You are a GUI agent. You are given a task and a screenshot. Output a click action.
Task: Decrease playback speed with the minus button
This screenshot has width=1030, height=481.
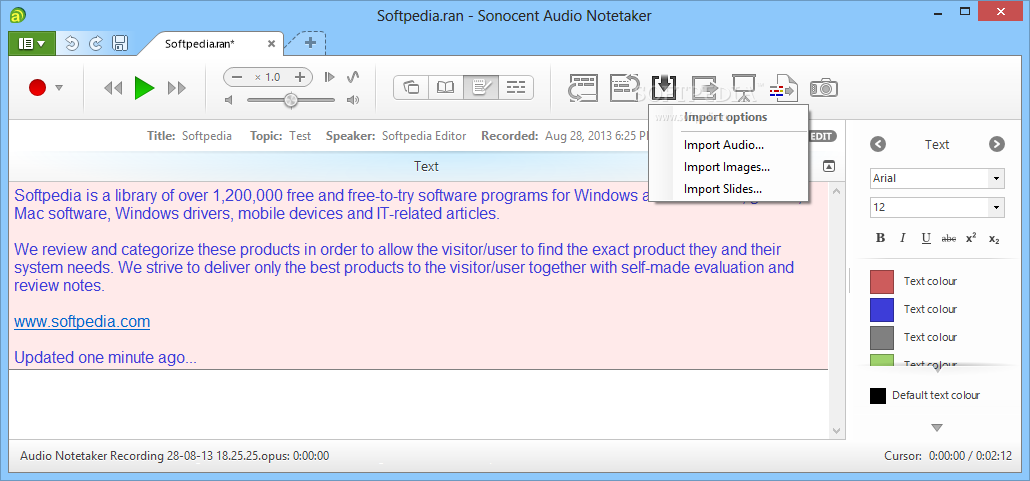238,78
